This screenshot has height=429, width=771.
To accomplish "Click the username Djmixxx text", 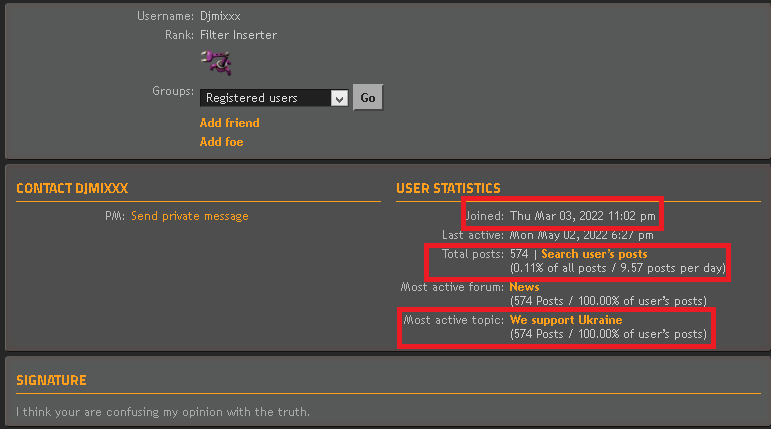I will 220,16.
